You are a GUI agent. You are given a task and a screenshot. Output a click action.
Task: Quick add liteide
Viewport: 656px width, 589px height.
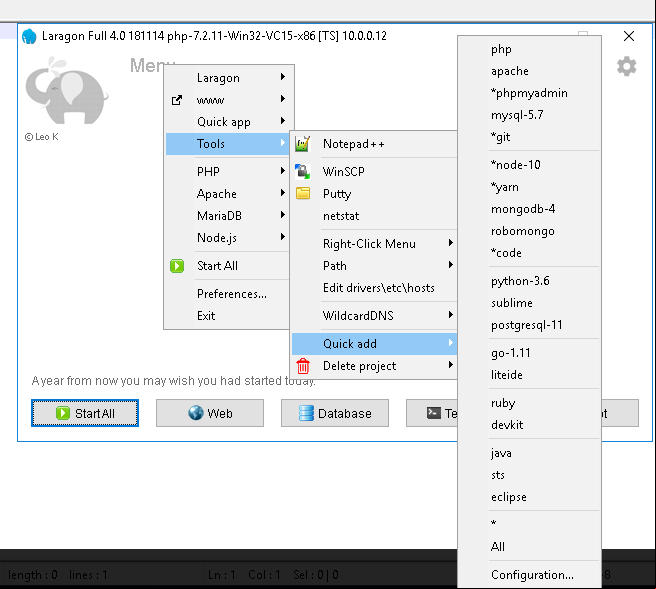530,375
